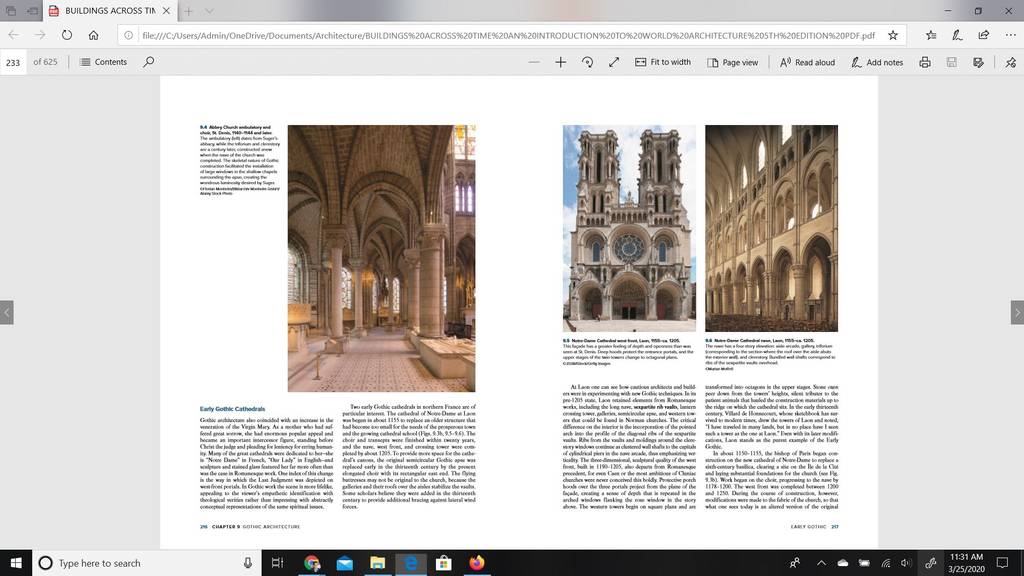Open Microsoft Store from taskbar
The width and height of the screenshot is (1024, 576).
[x=443, y=563]
